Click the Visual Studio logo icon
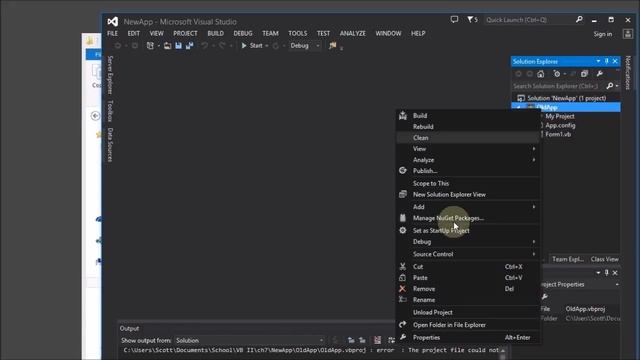This screenshot has width=640, height=360. coord(113,21)
